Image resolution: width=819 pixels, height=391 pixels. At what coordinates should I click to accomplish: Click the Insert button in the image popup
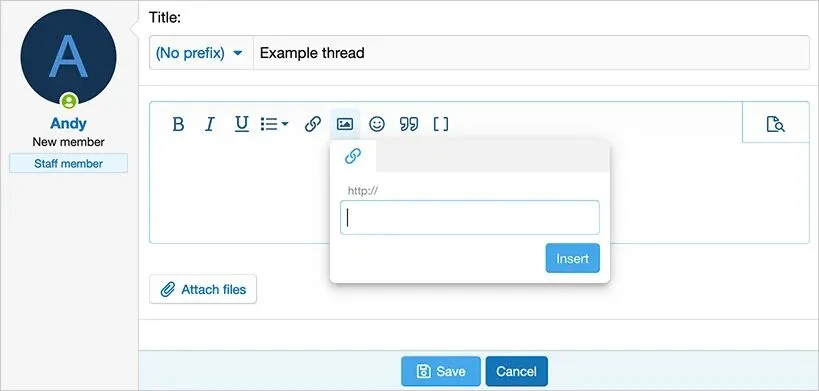coord(572,258)
